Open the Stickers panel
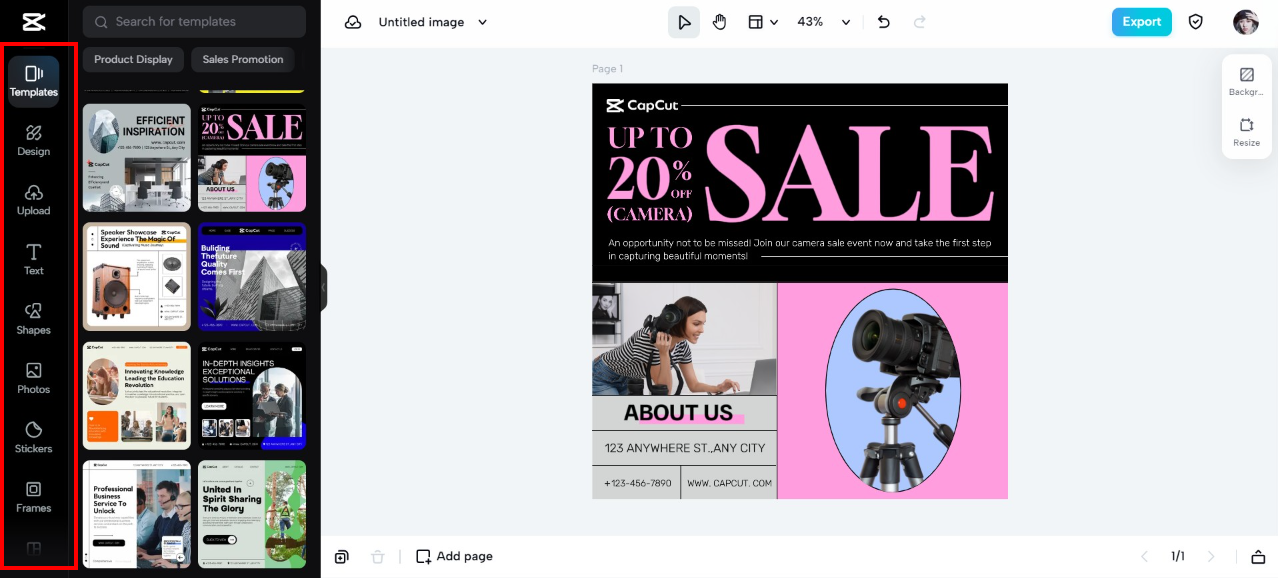Image resolution: width=1278 pixels, height=578 pixels. coord(33,437)
